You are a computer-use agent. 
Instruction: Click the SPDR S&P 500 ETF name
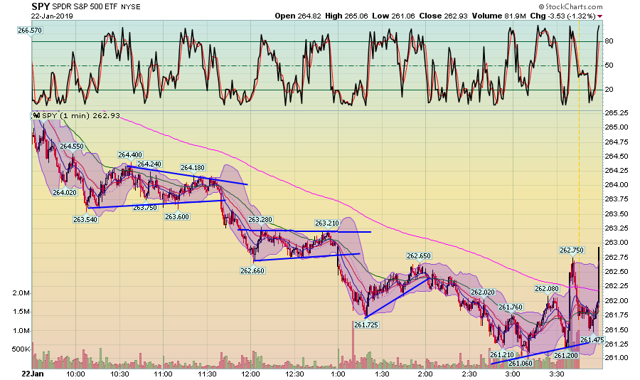(84, 7)
